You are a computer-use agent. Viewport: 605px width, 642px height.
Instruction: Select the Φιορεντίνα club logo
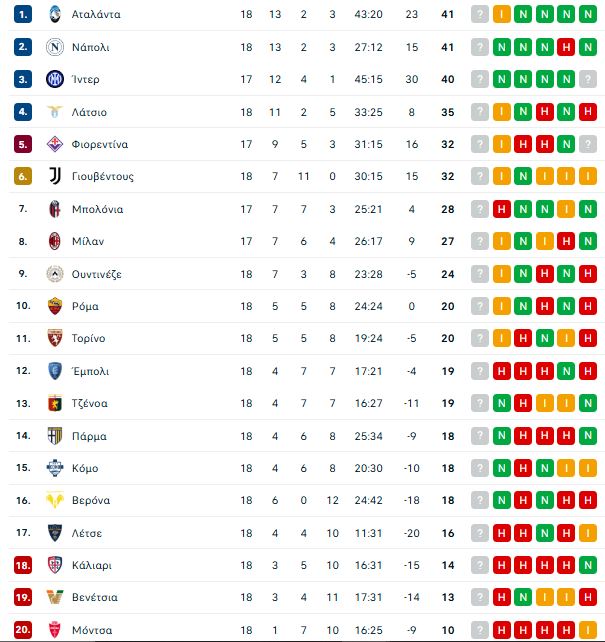[55, 144]
